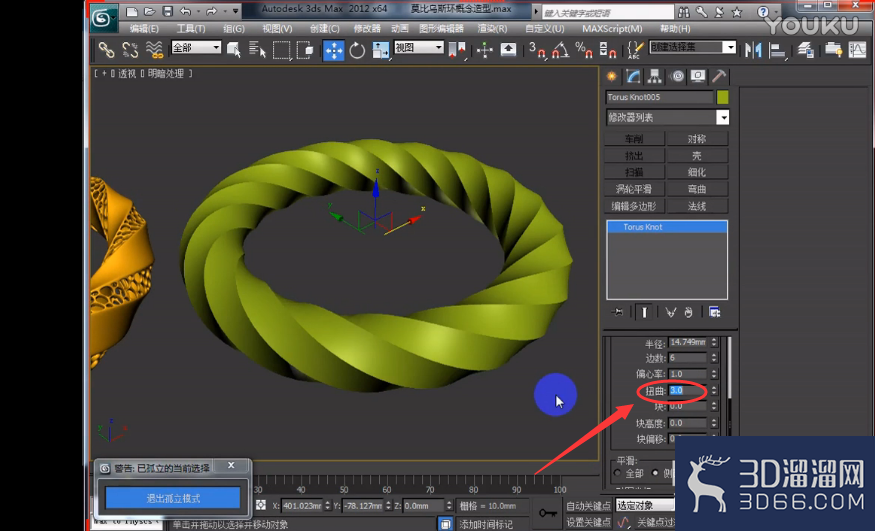Image resolution: width=875 pixels, height=531 pixels.
Task: Open Hierarchy command panel tab
Action: (x=655, y=76)
